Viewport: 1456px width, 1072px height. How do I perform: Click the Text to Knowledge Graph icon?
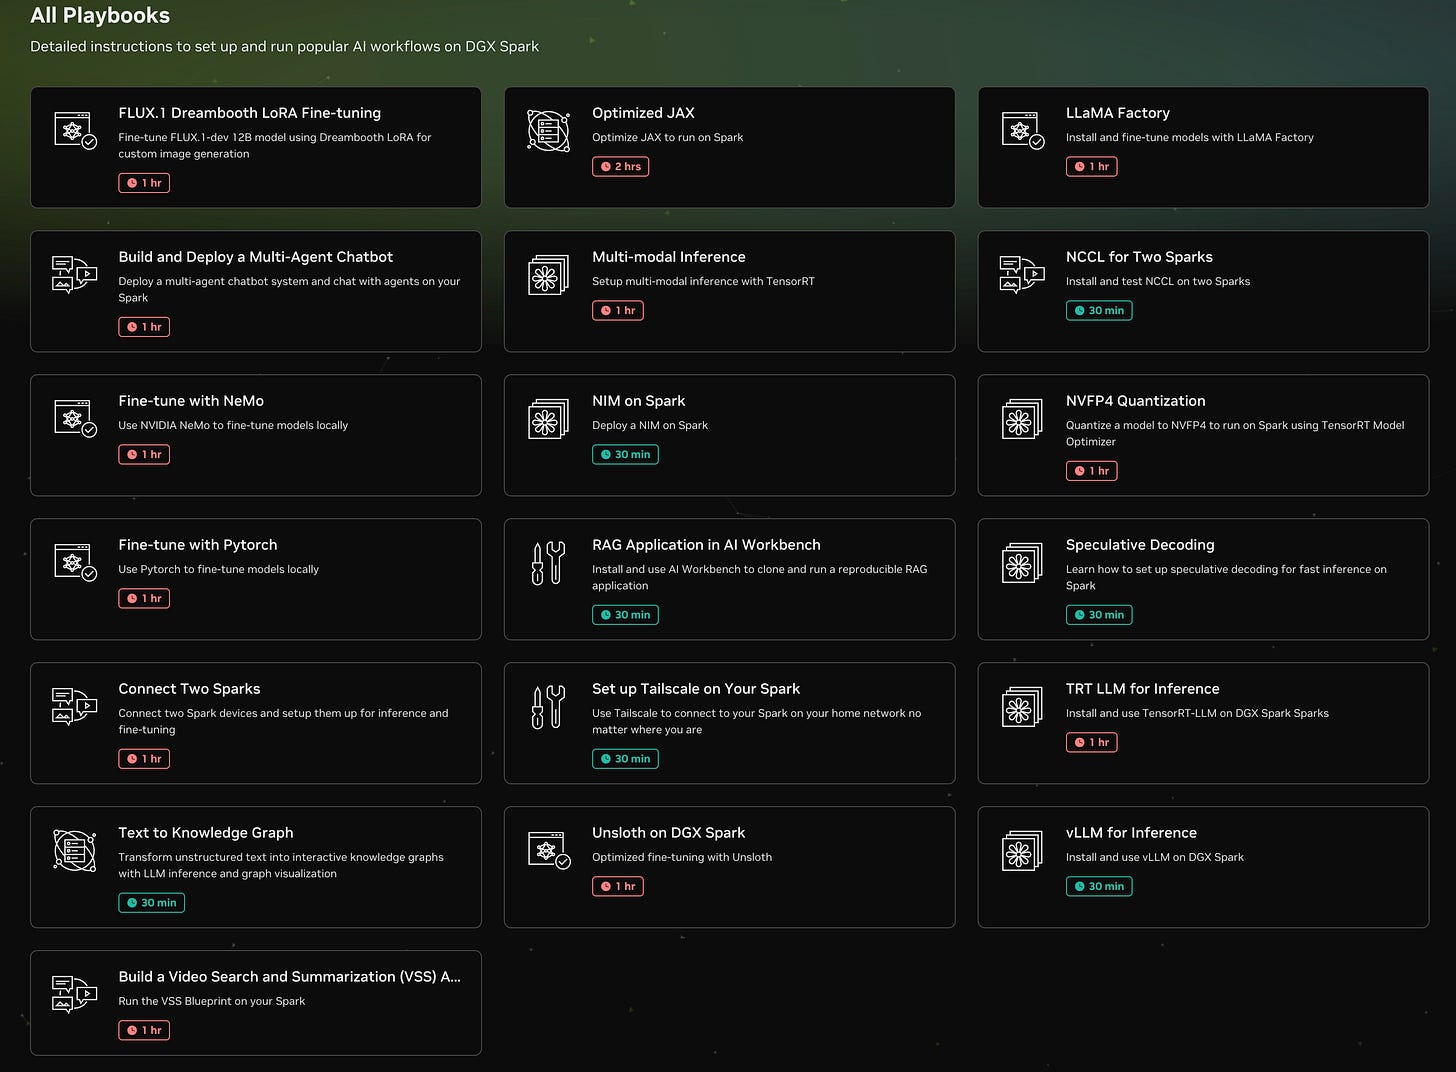(75, 851)
